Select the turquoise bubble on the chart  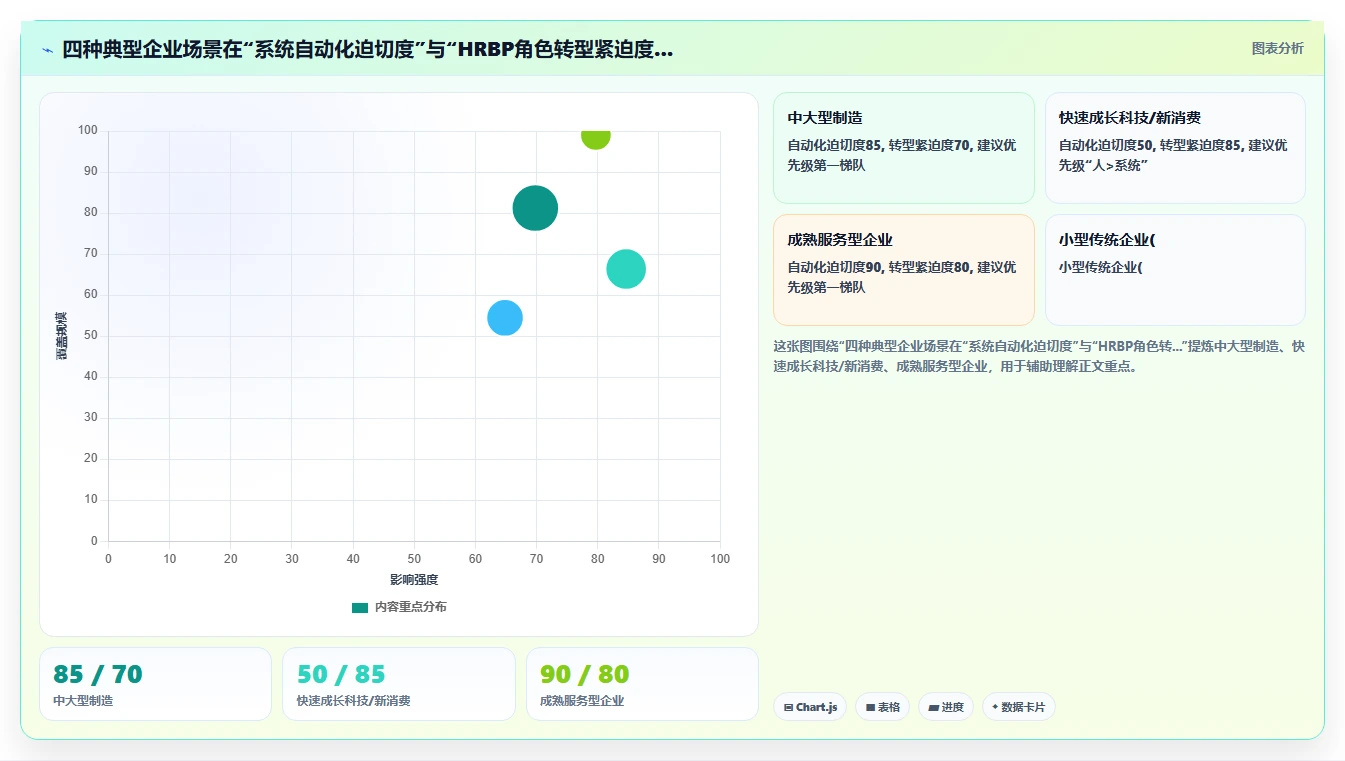click(x=626, y=269)
